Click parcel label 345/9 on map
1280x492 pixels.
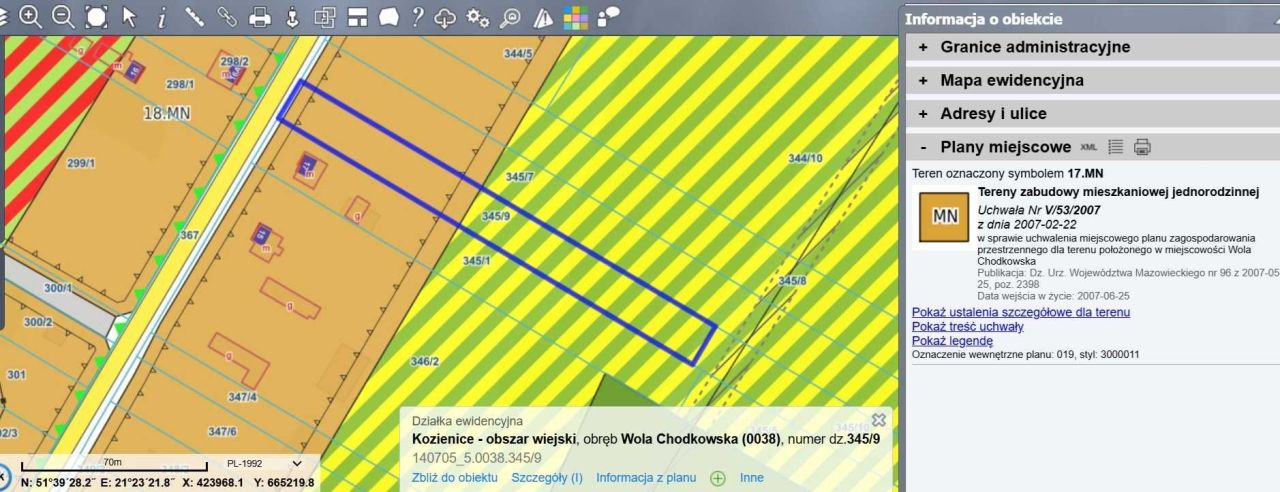tap(496, 216)
